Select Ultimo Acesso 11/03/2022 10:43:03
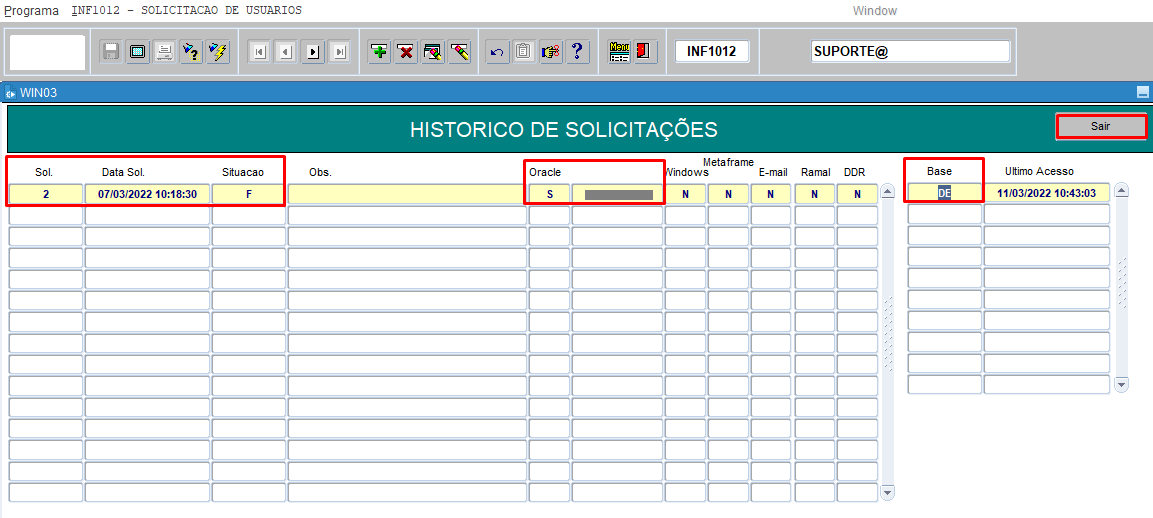1153x518 pixels. [x=1047, y=194]
